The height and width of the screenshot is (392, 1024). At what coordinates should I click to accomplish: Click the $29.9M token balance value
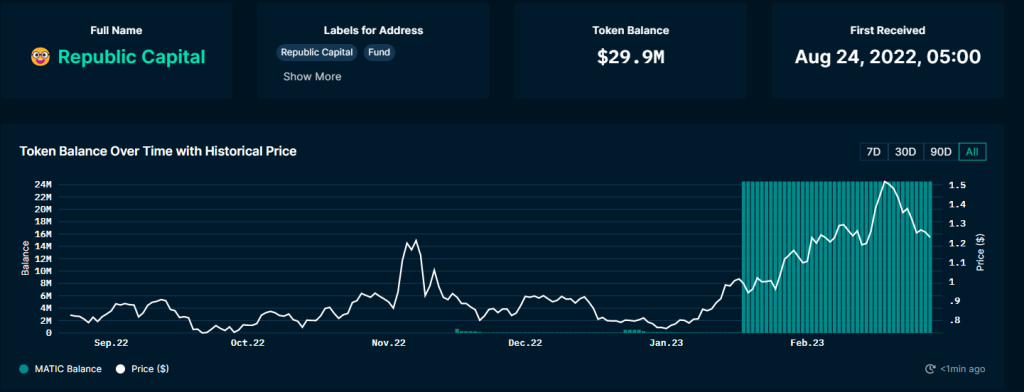pos(631,57)
